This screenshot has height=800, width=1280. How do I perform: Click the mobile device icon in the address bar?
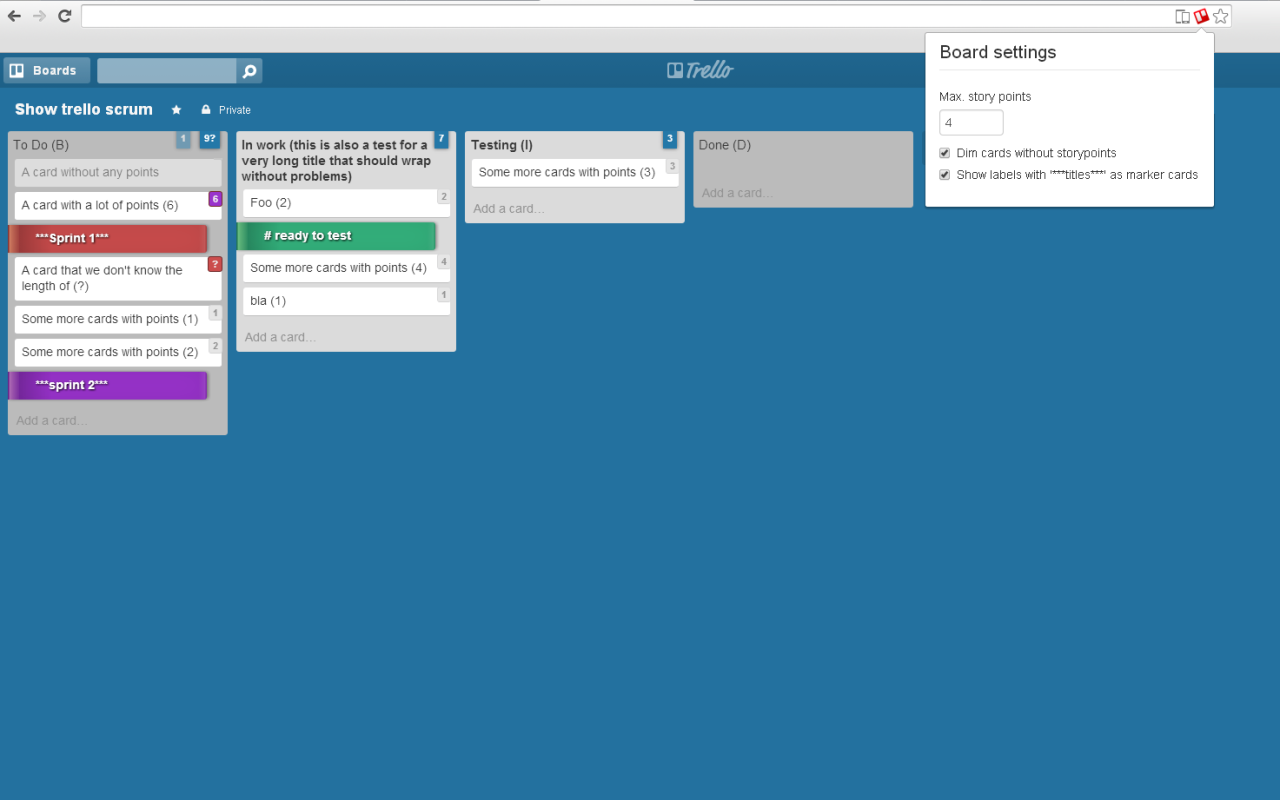pyautogui.click(x=1181, y=16)
